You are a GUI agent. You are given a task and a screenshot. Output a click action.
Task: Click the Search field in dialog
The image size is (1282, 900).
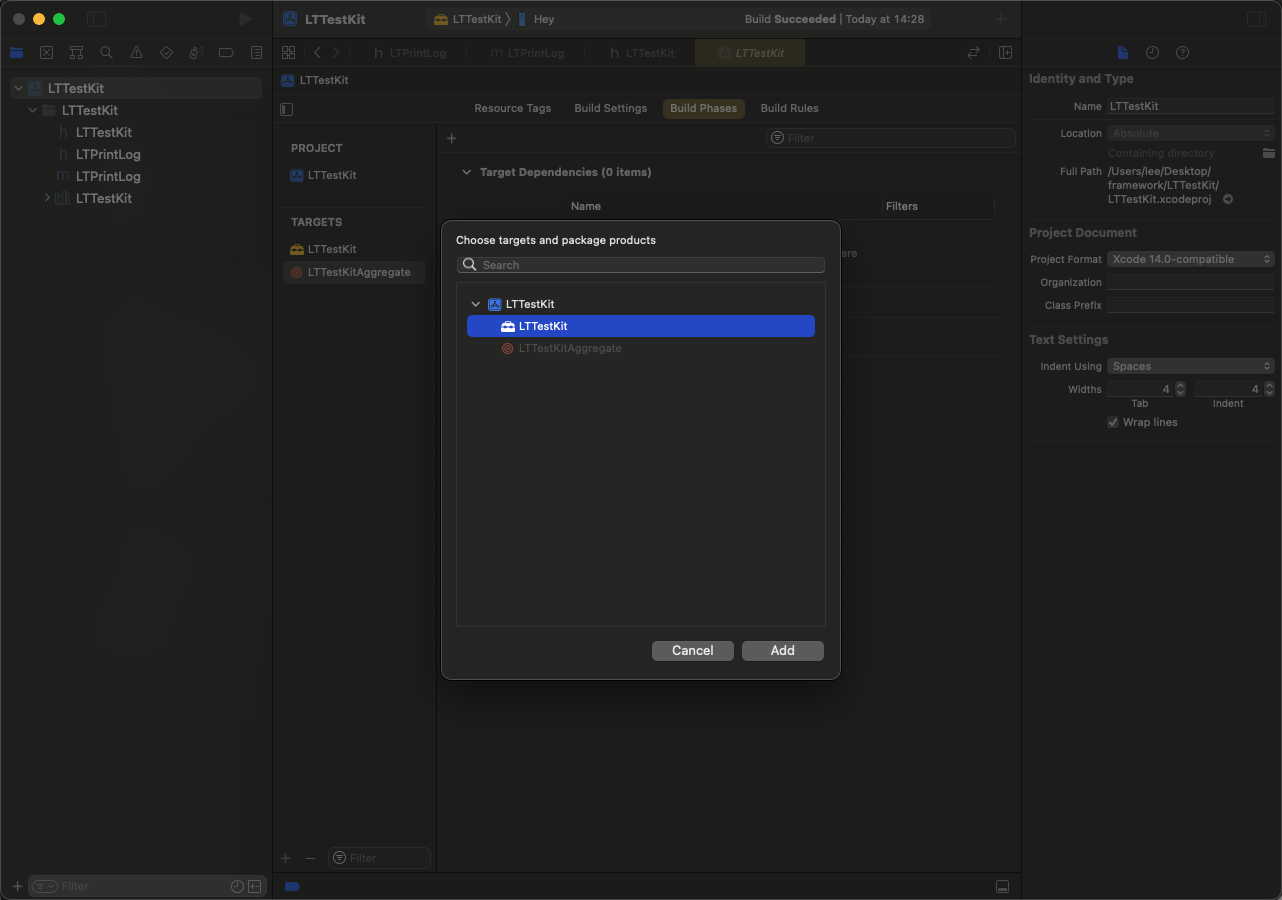coord(641,265)
